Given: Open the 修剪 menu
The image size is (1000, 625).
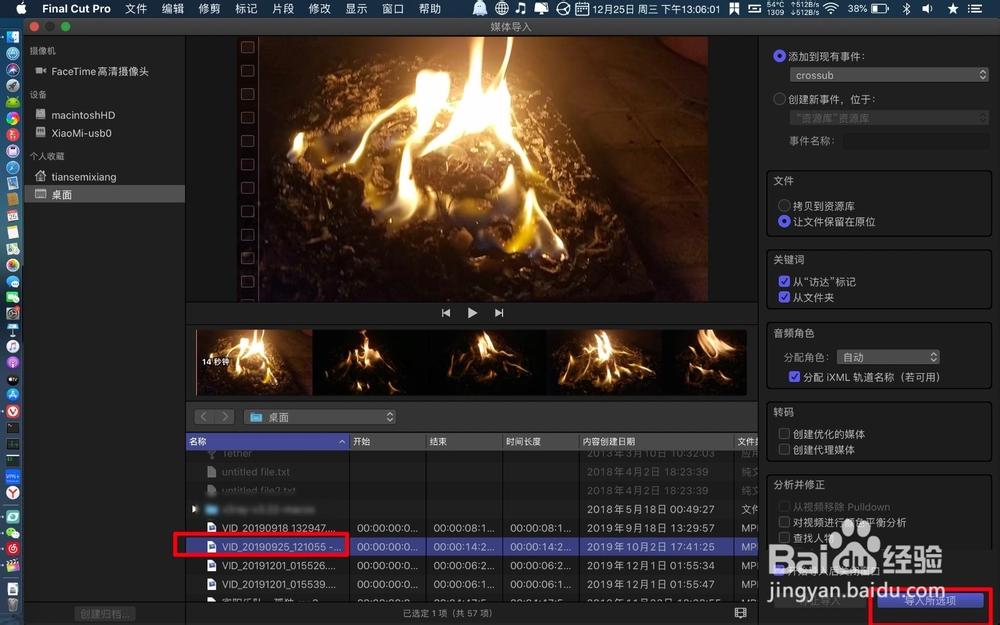Looking at the screenshot, I should pyautogui.click(x=209, y=8).
